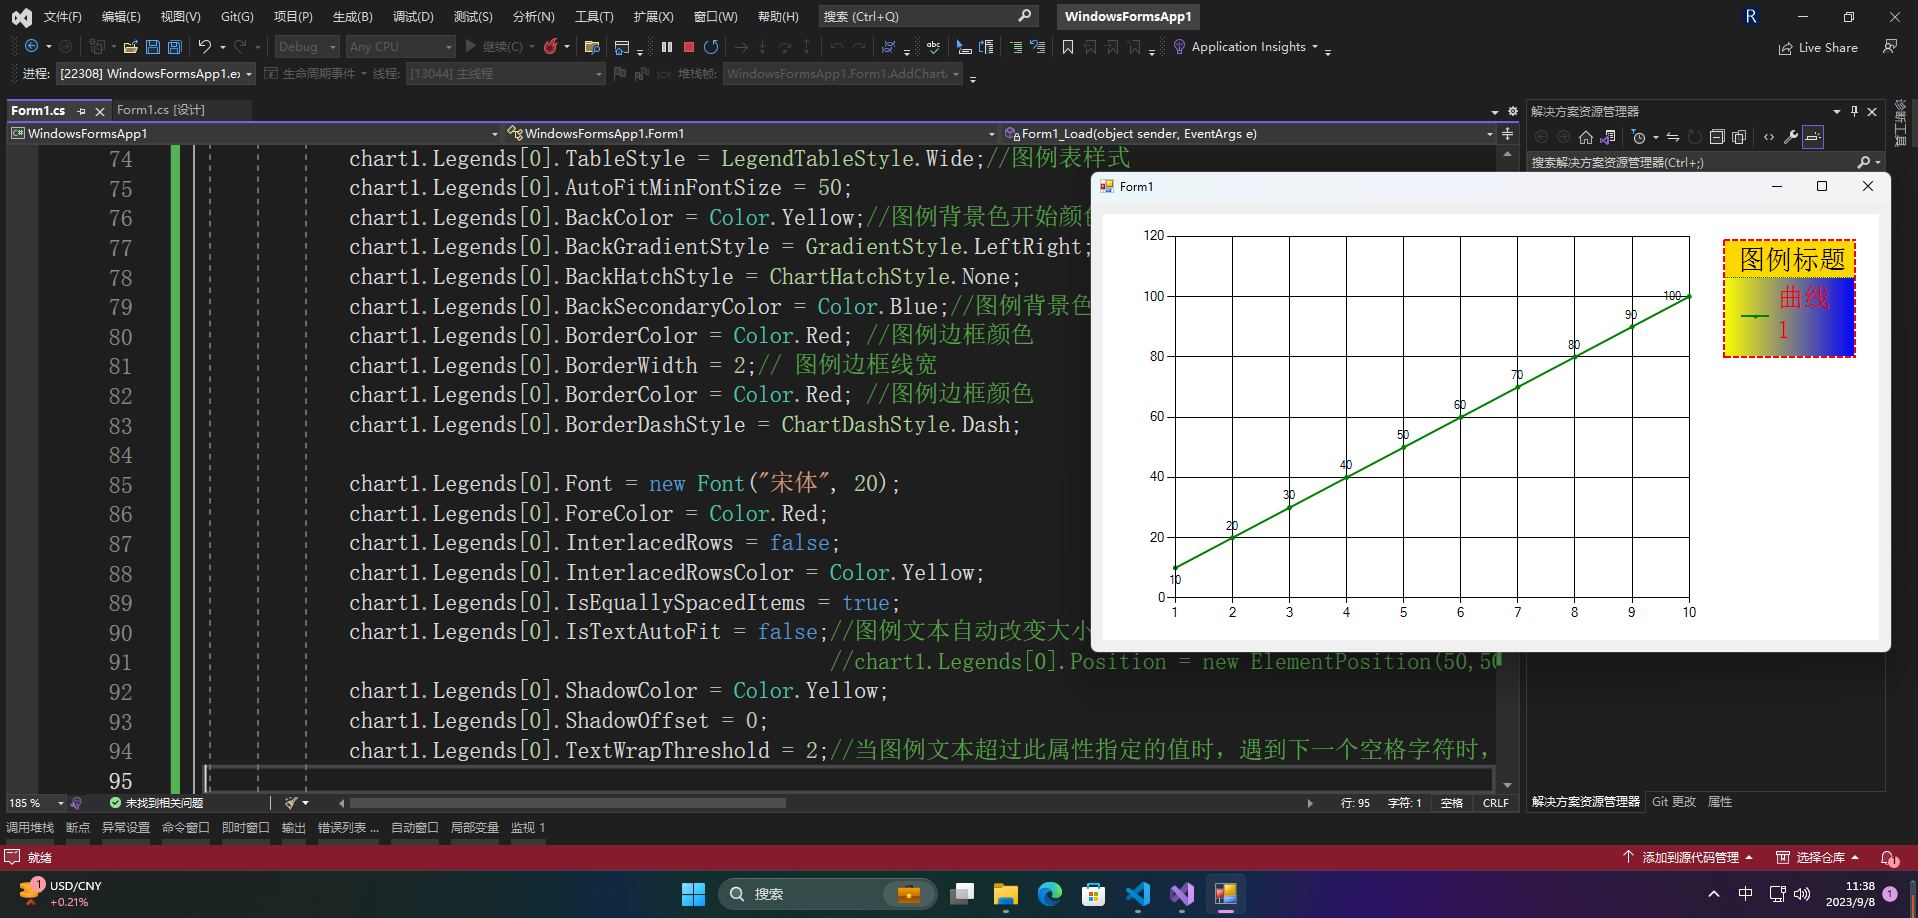Open the 错误列表 panel tab

tap(348, 828)
